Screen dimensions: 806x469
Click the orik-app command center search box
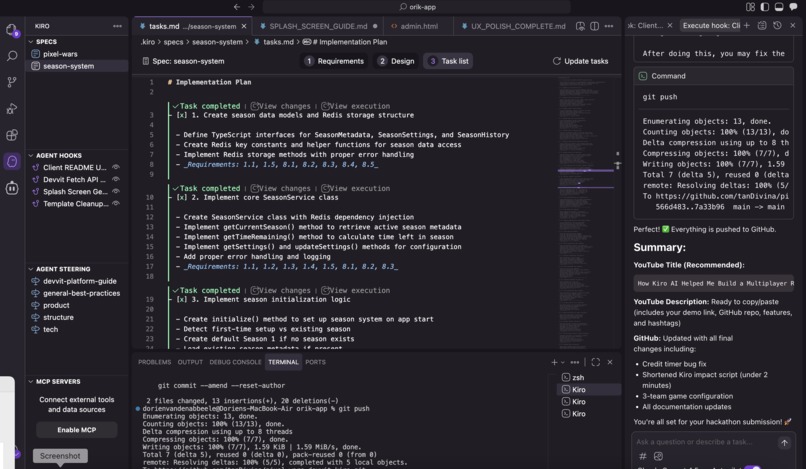417,7
